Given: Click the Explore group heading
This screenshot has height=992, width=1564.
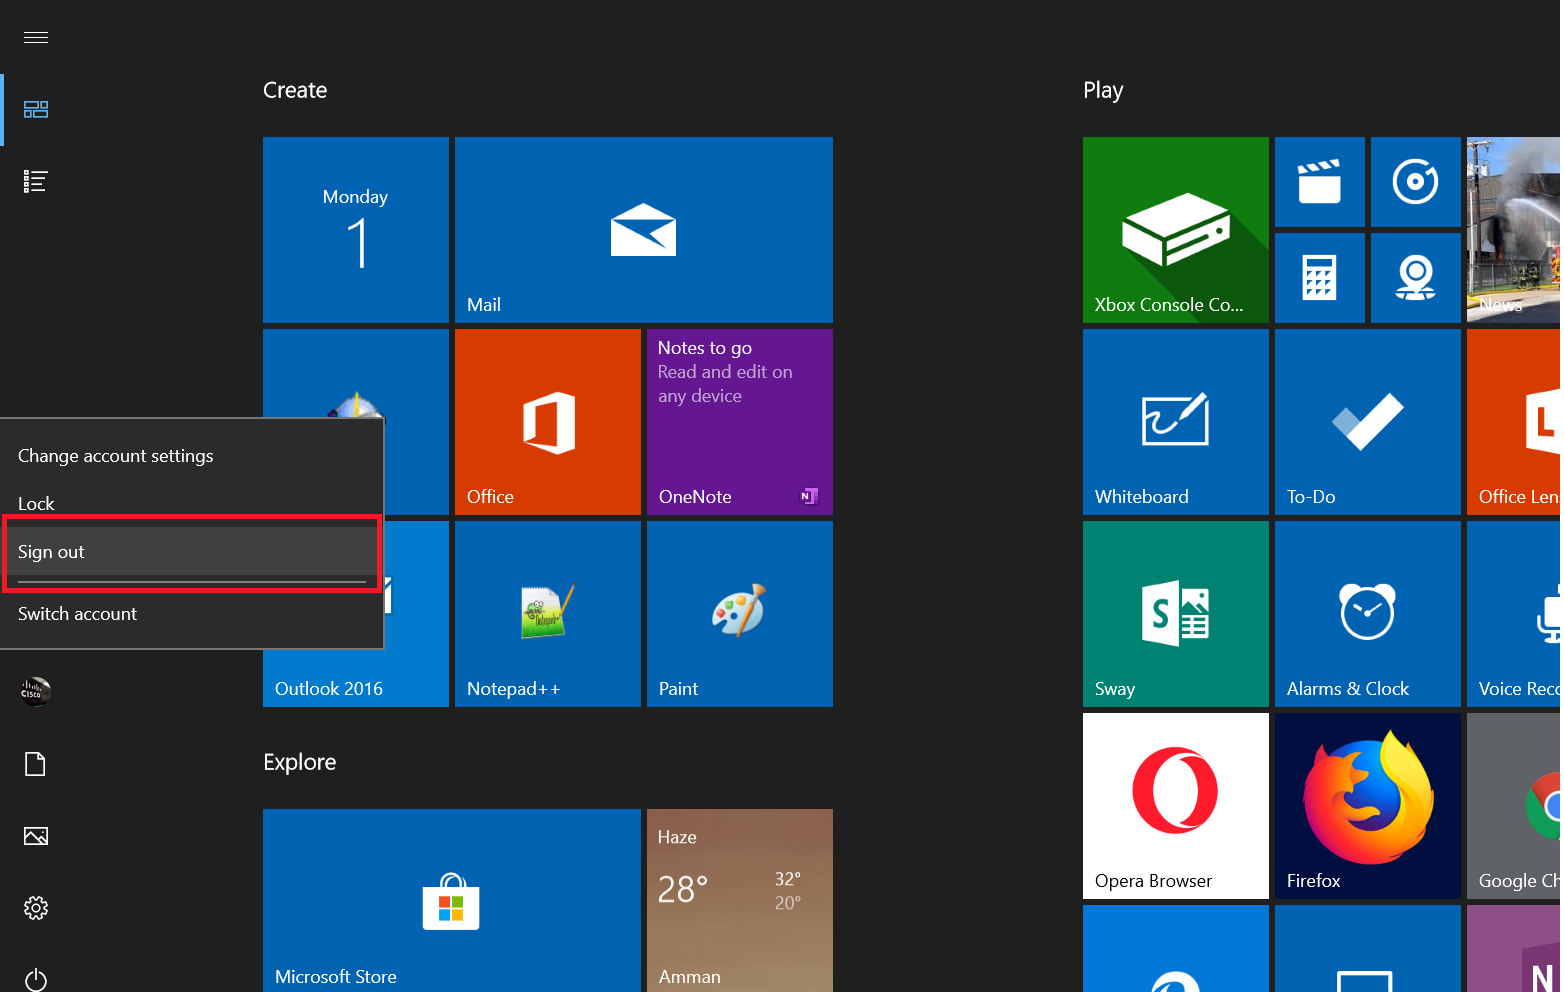Looking at the screenshot, I should [300, 762].
